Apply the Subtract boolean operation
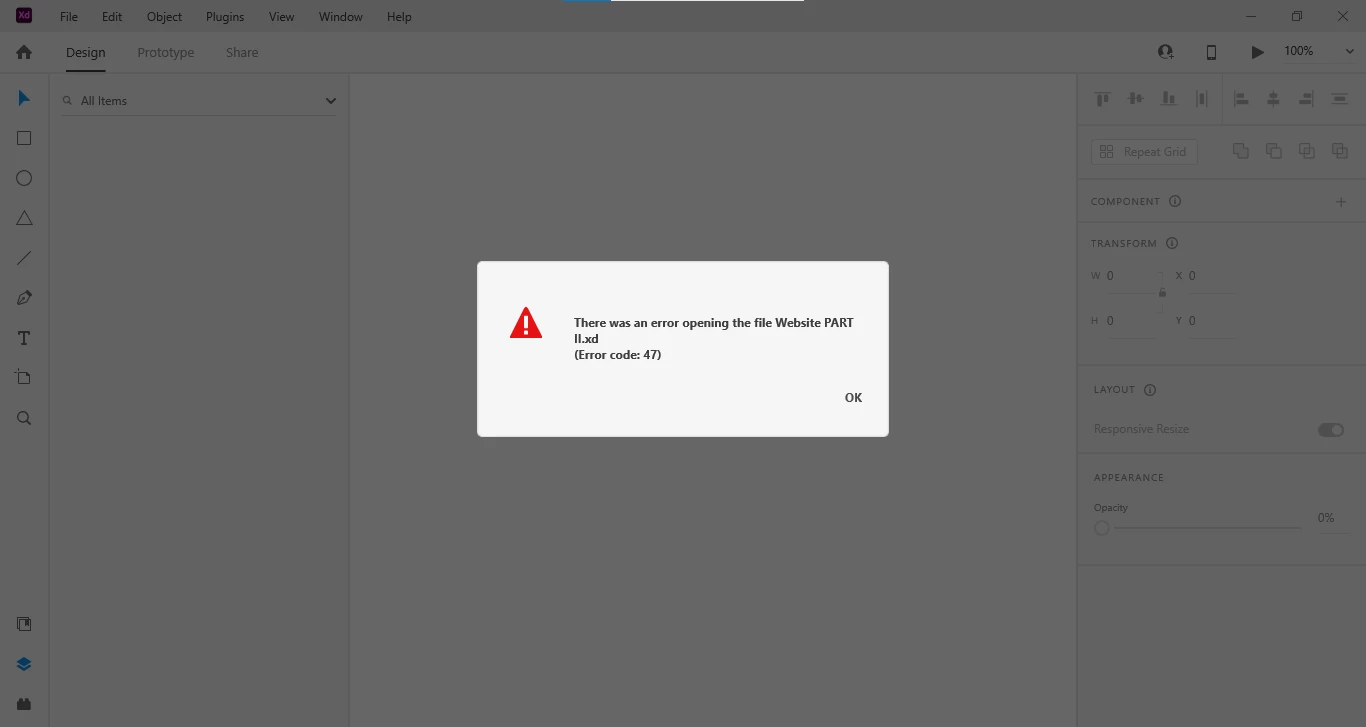This screenshot has width=1366, height=727. coord(1273,151)
